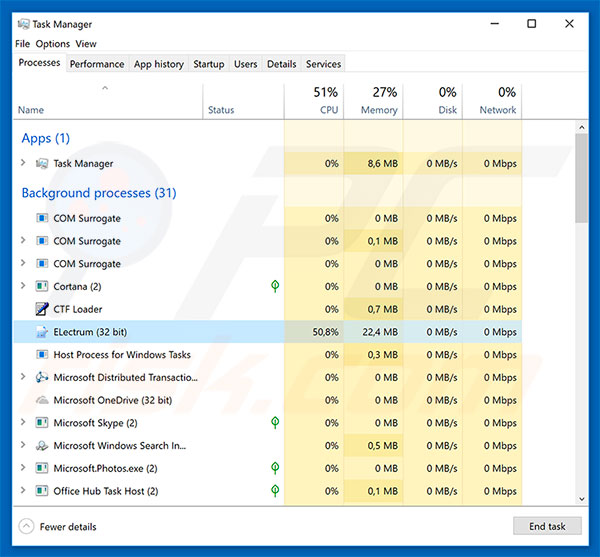Click the Task Manager title bar icon

(23, 24)
